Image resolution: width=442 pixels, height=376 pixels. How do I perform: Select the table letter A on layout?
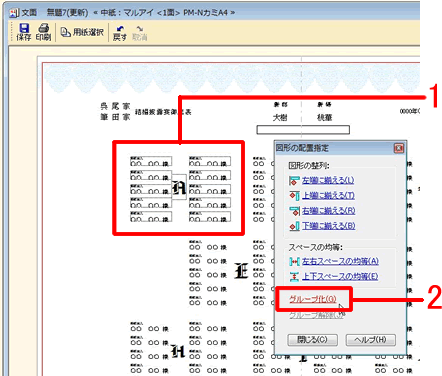pyautogui.click(x=179, y=188)
